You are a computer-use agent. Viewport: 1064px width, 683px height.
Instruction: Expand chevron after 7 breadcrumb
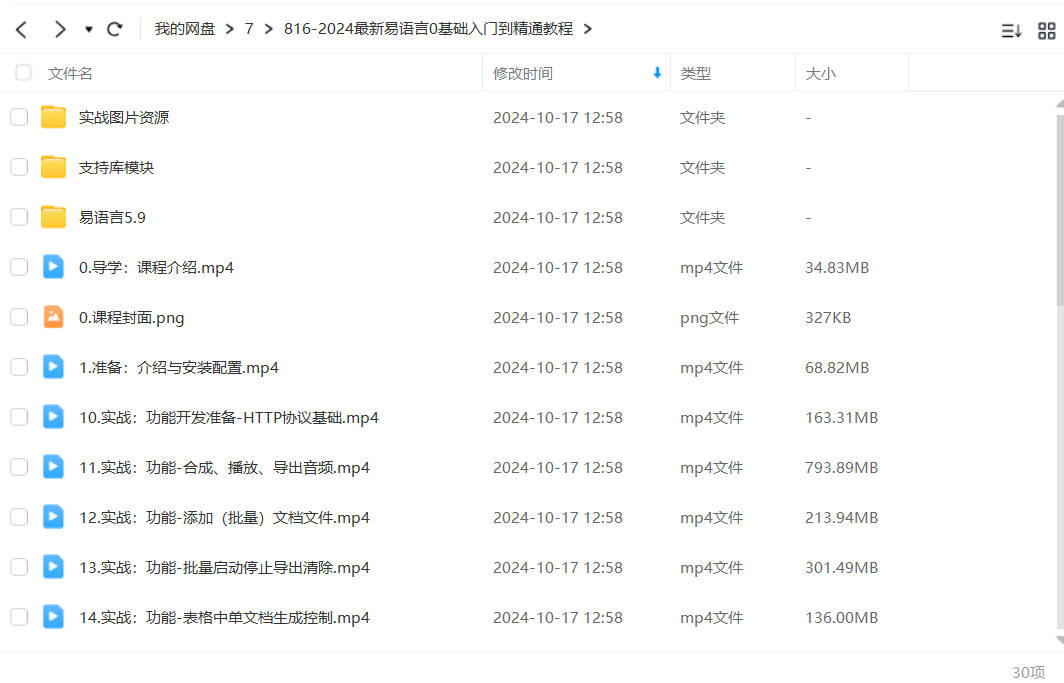(269, 29)
